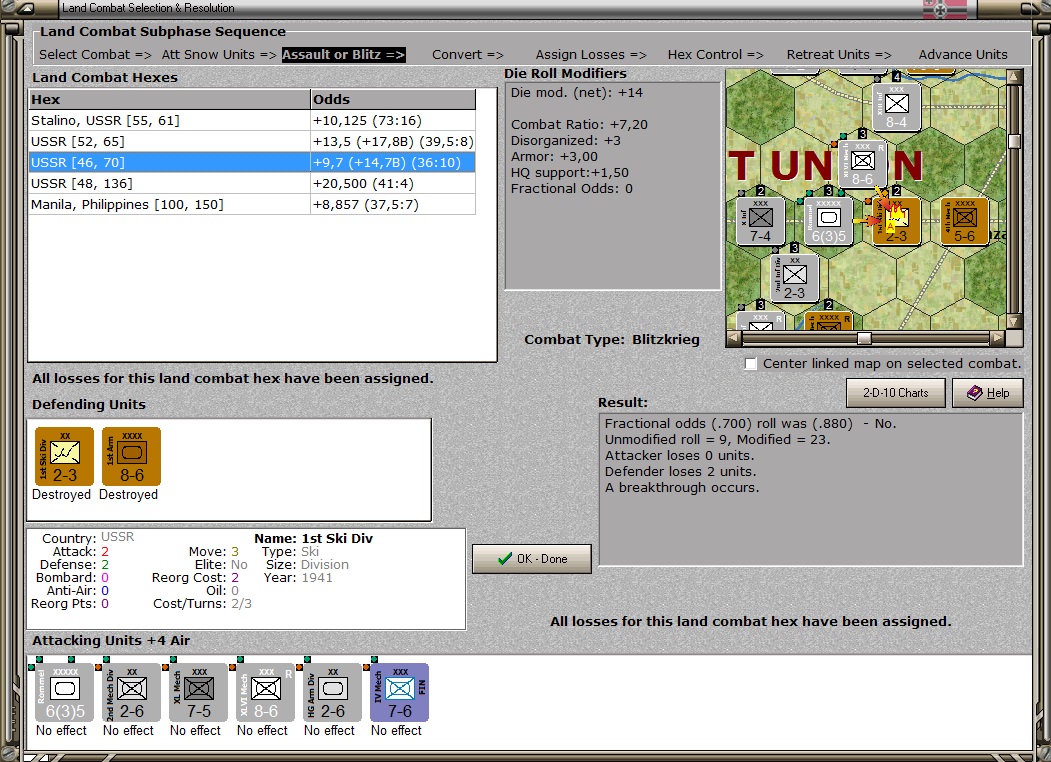
Task: Click the 8-6 mech counter on the map
Action: click(863, 164)
